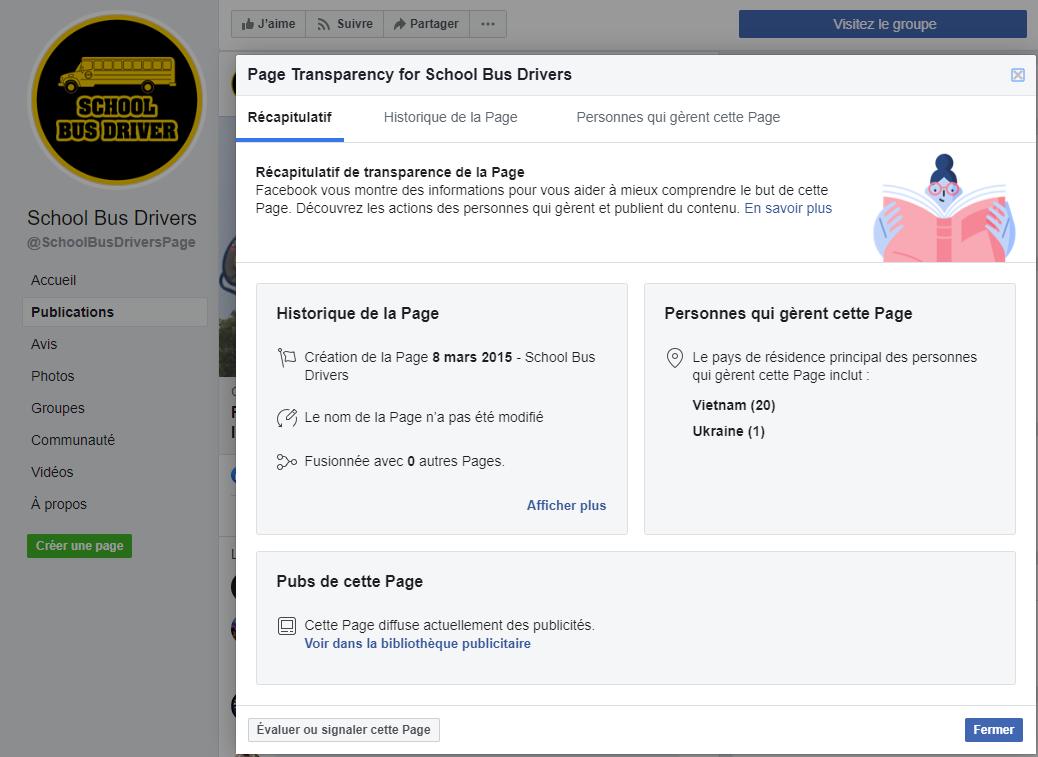Click the J'aime thumbs-up button
The image size is (1038, 757).
pos(268,24)
